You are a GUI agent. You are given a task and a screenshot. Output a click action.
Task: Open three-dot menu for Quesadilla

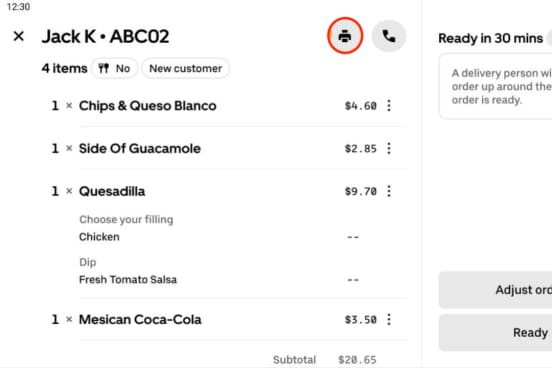point(389,191)
